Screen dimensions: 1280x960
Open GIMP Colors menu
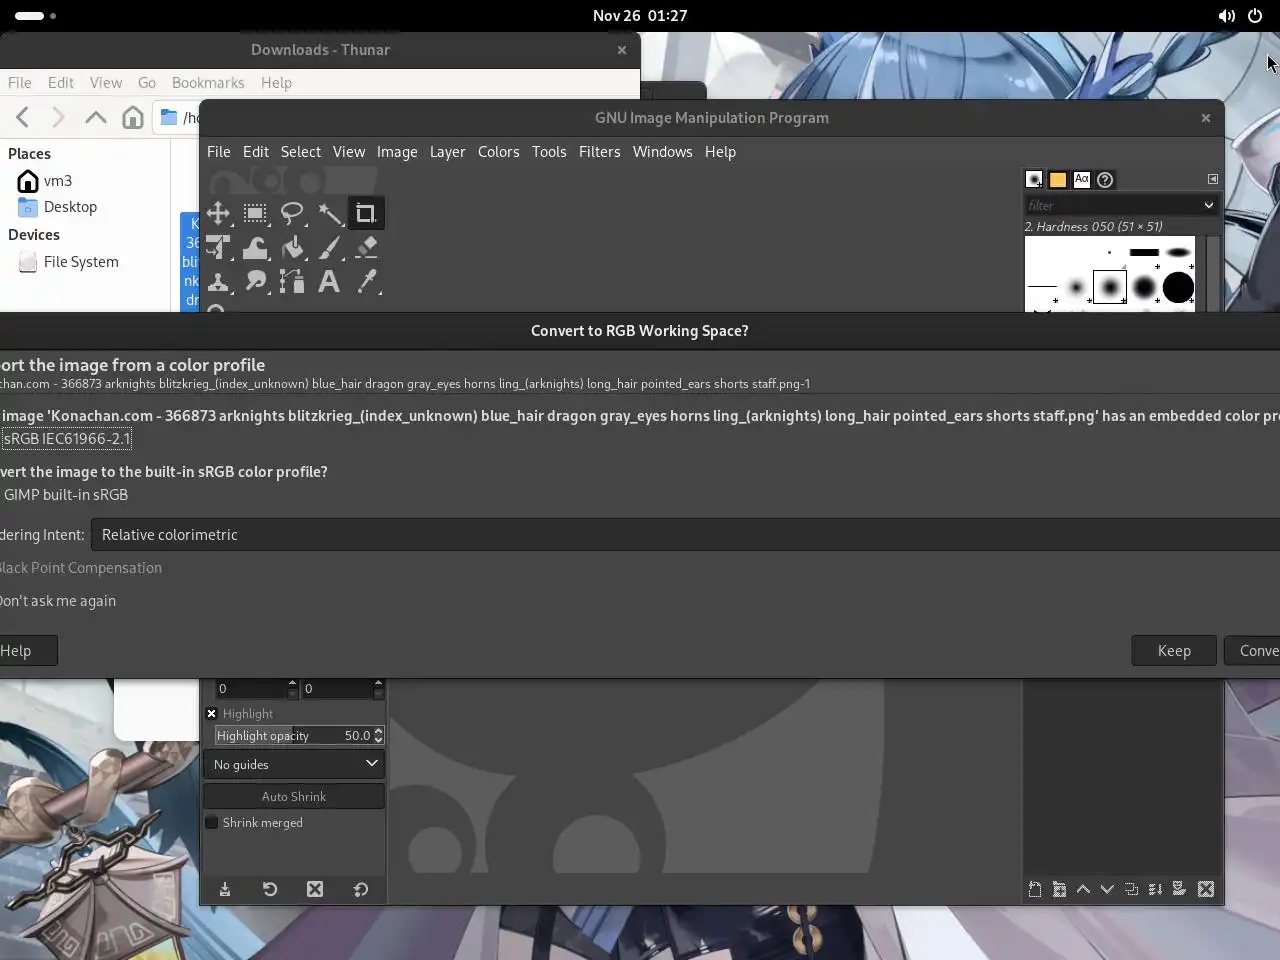tap(498, 152)
